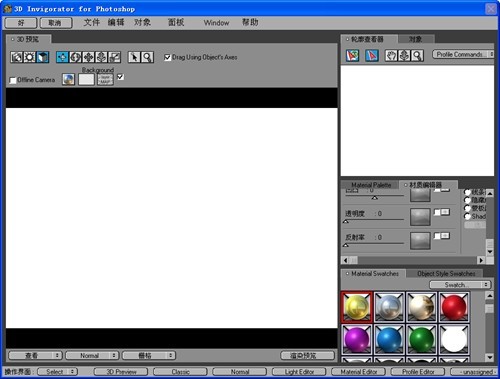Open the Window menu
The image size is (500, 379).
pos(216,23)
